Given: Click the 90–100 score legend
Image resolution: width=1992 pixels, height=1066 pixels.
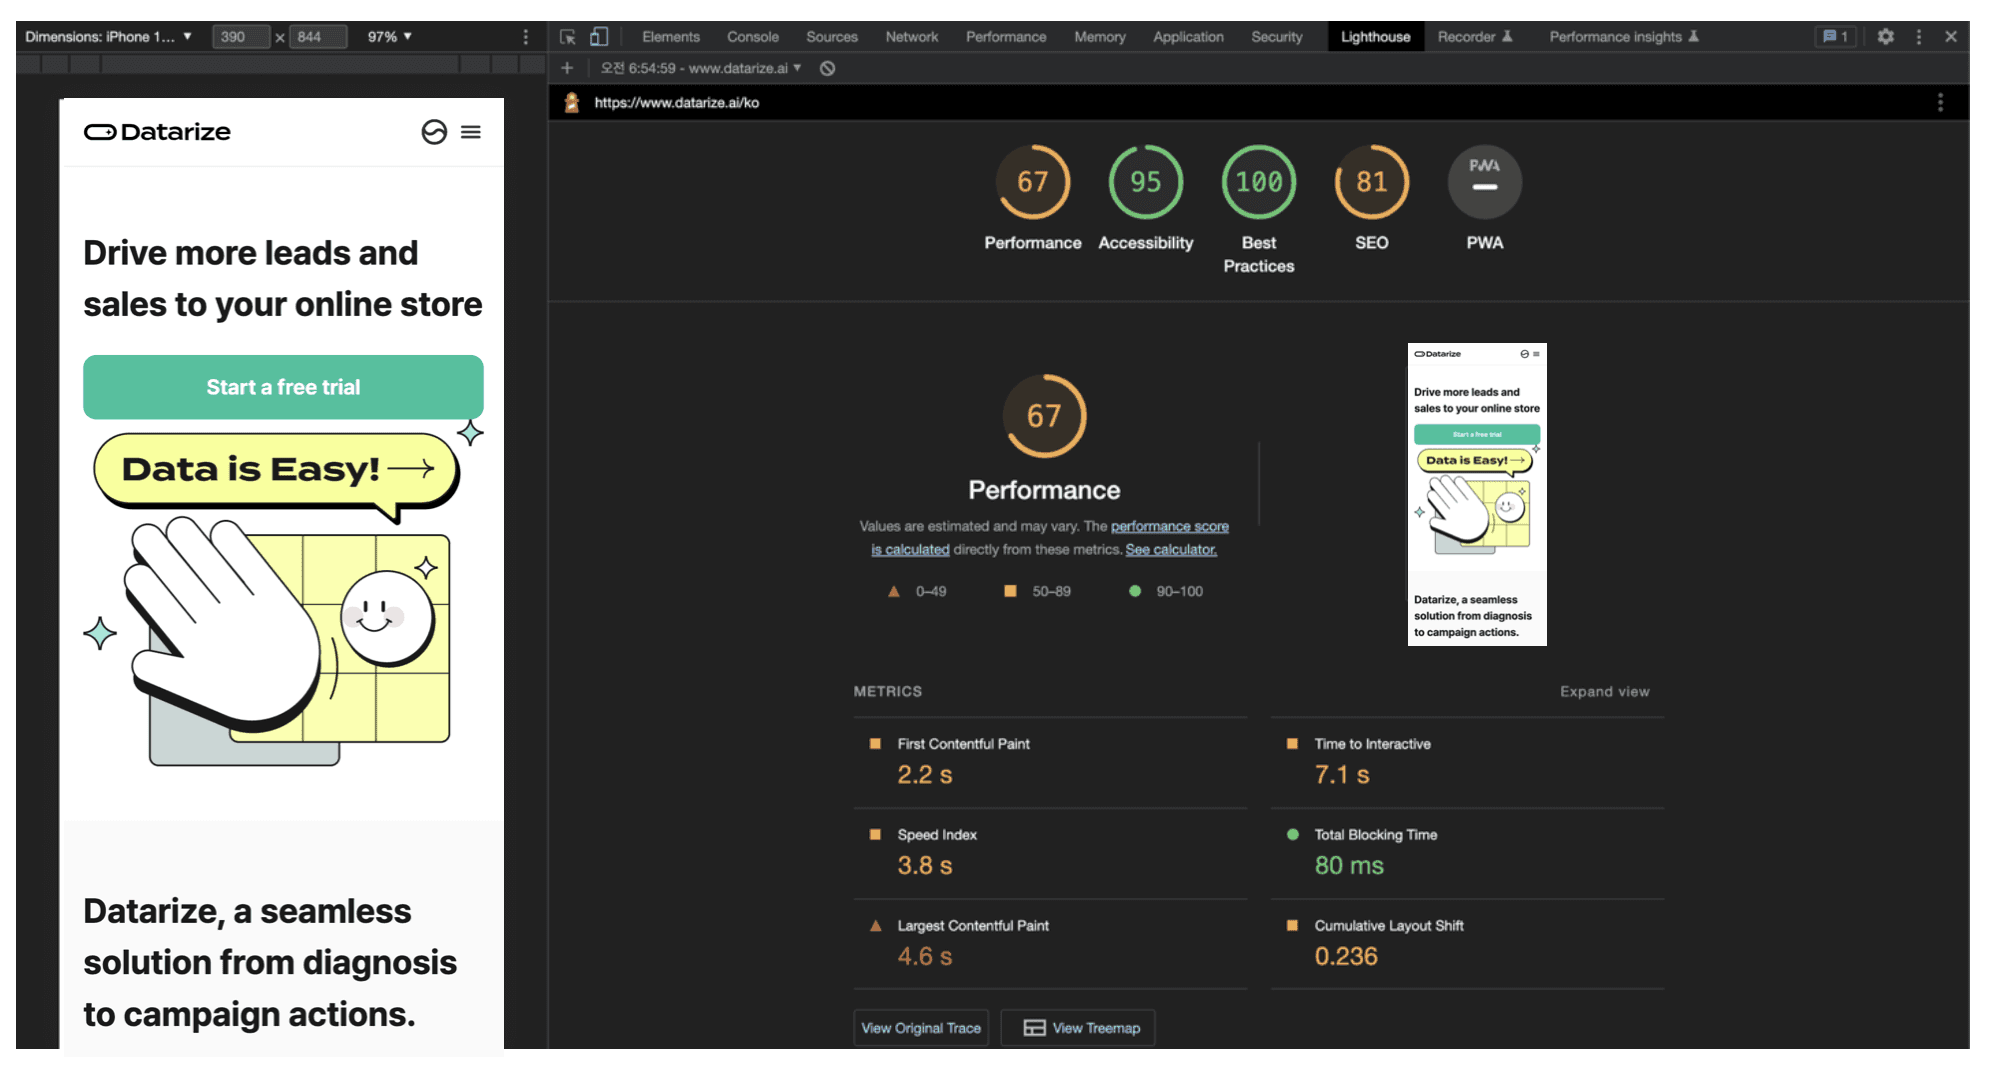Looking at the screenshot, I should (x=1166, y=591).
